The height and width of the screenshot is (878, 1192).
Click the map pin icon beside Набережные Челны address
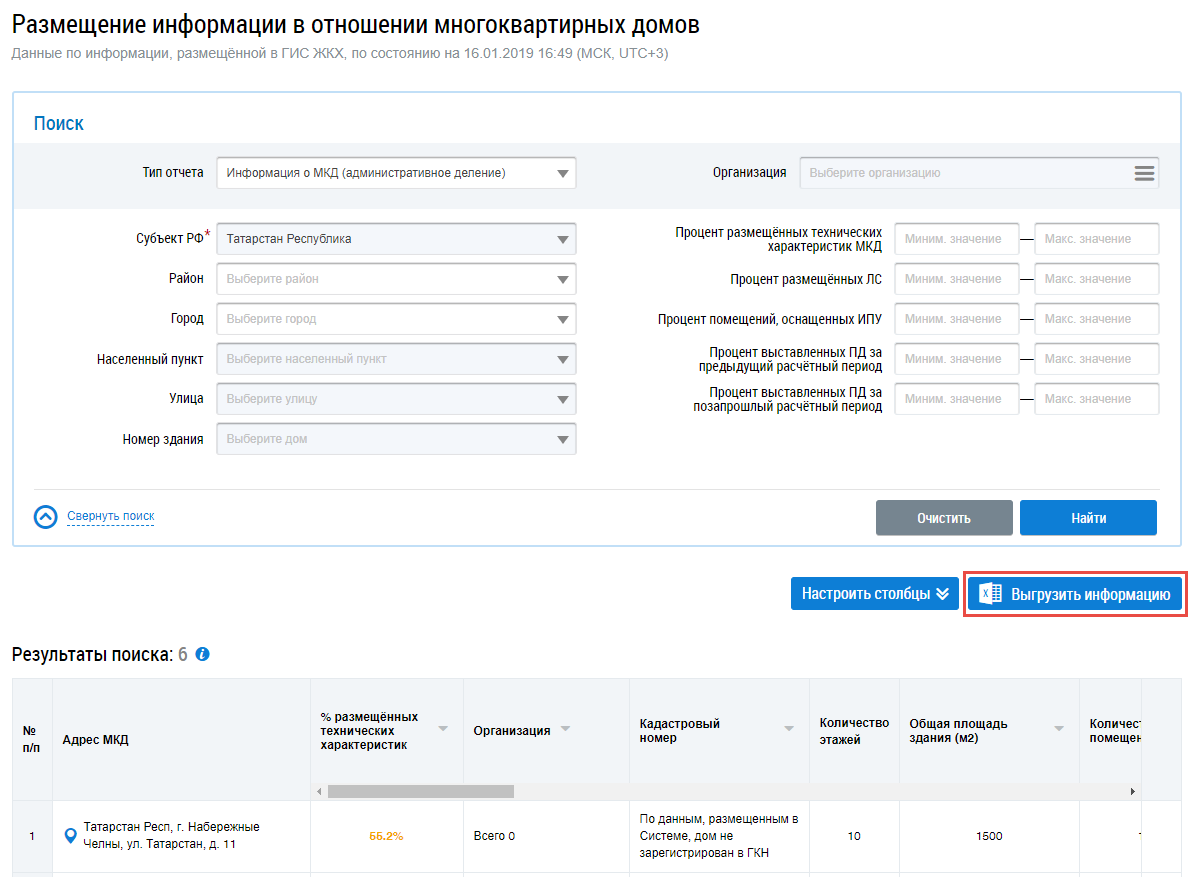pyautogui.click(x=69, y=835)
